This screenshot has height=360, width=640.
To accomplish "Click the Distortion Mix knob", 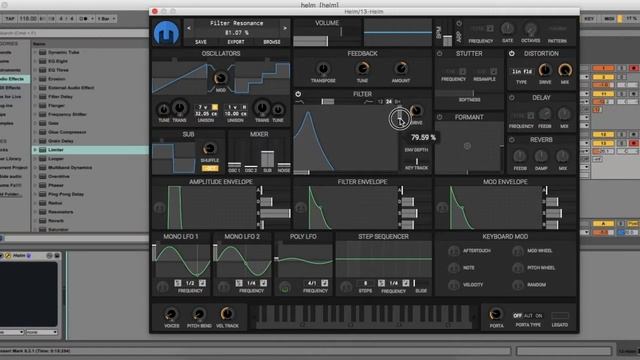I will point(565,70).
